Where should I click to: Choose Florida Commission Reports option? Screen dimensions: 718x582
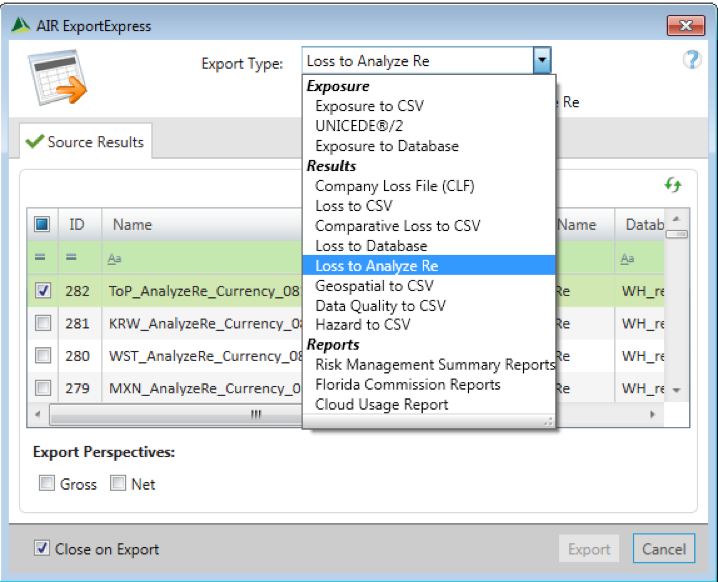coord(408,385)
